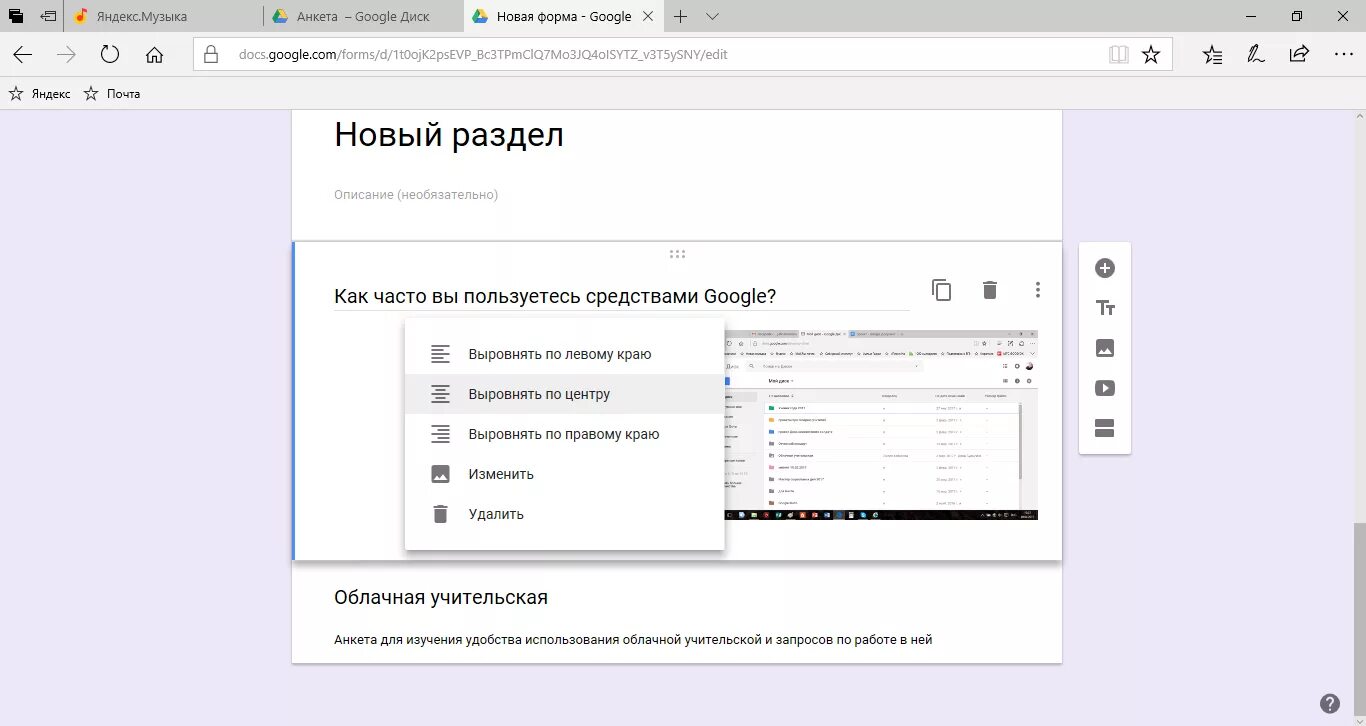1366x726 pixels.
Task: Click the 'Новый раздел' section title
Action: [x=449, y=135]
